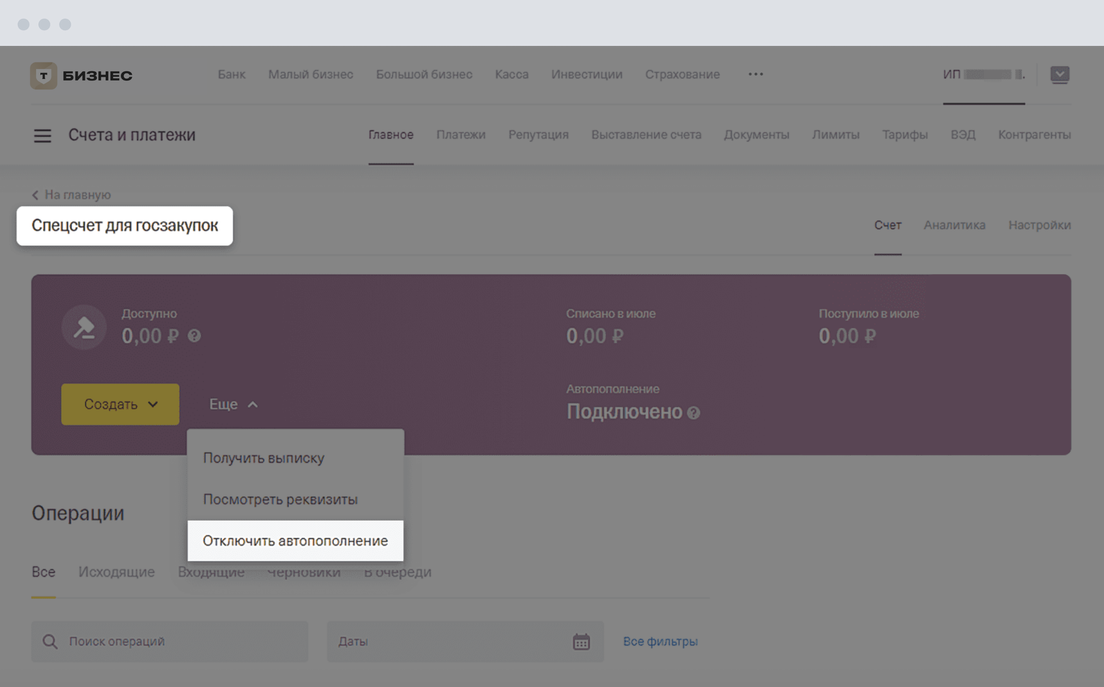Expand the Создать dropdown button
1104x687 pixels.
(120, 404)
